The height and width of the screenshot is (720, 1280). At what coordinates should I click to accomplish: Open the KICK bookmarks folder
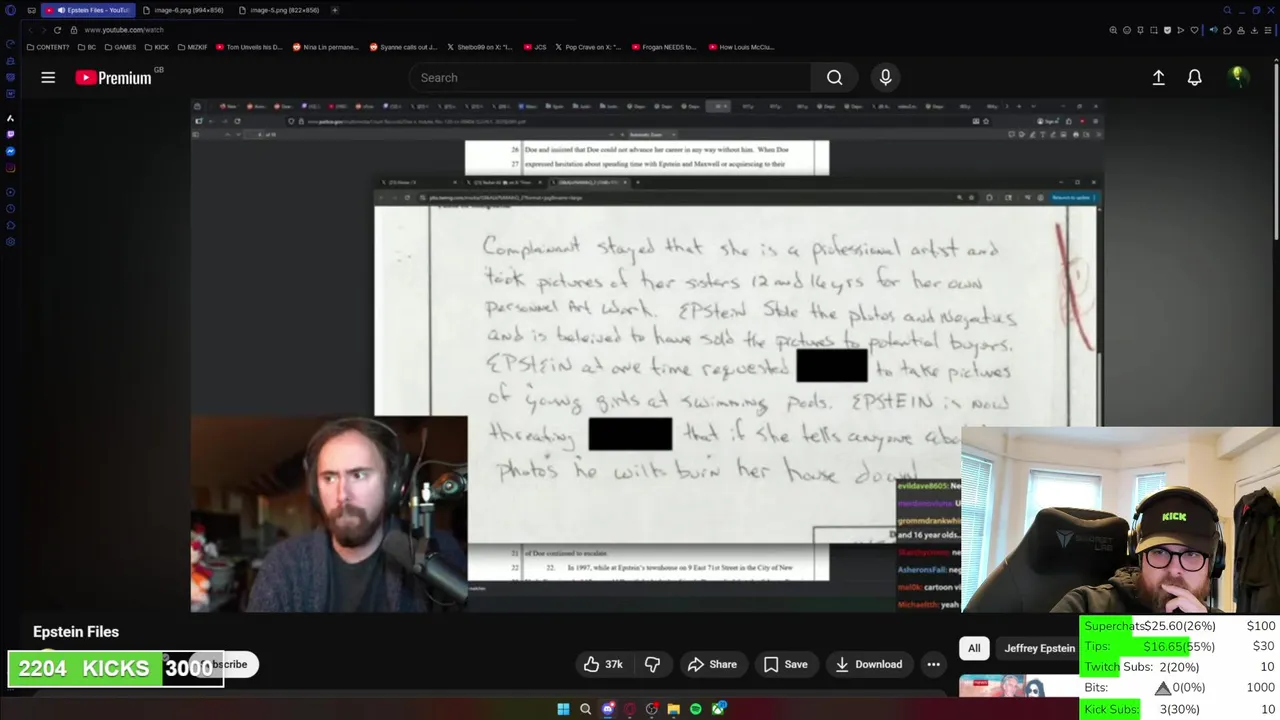(x=157, y=47)
